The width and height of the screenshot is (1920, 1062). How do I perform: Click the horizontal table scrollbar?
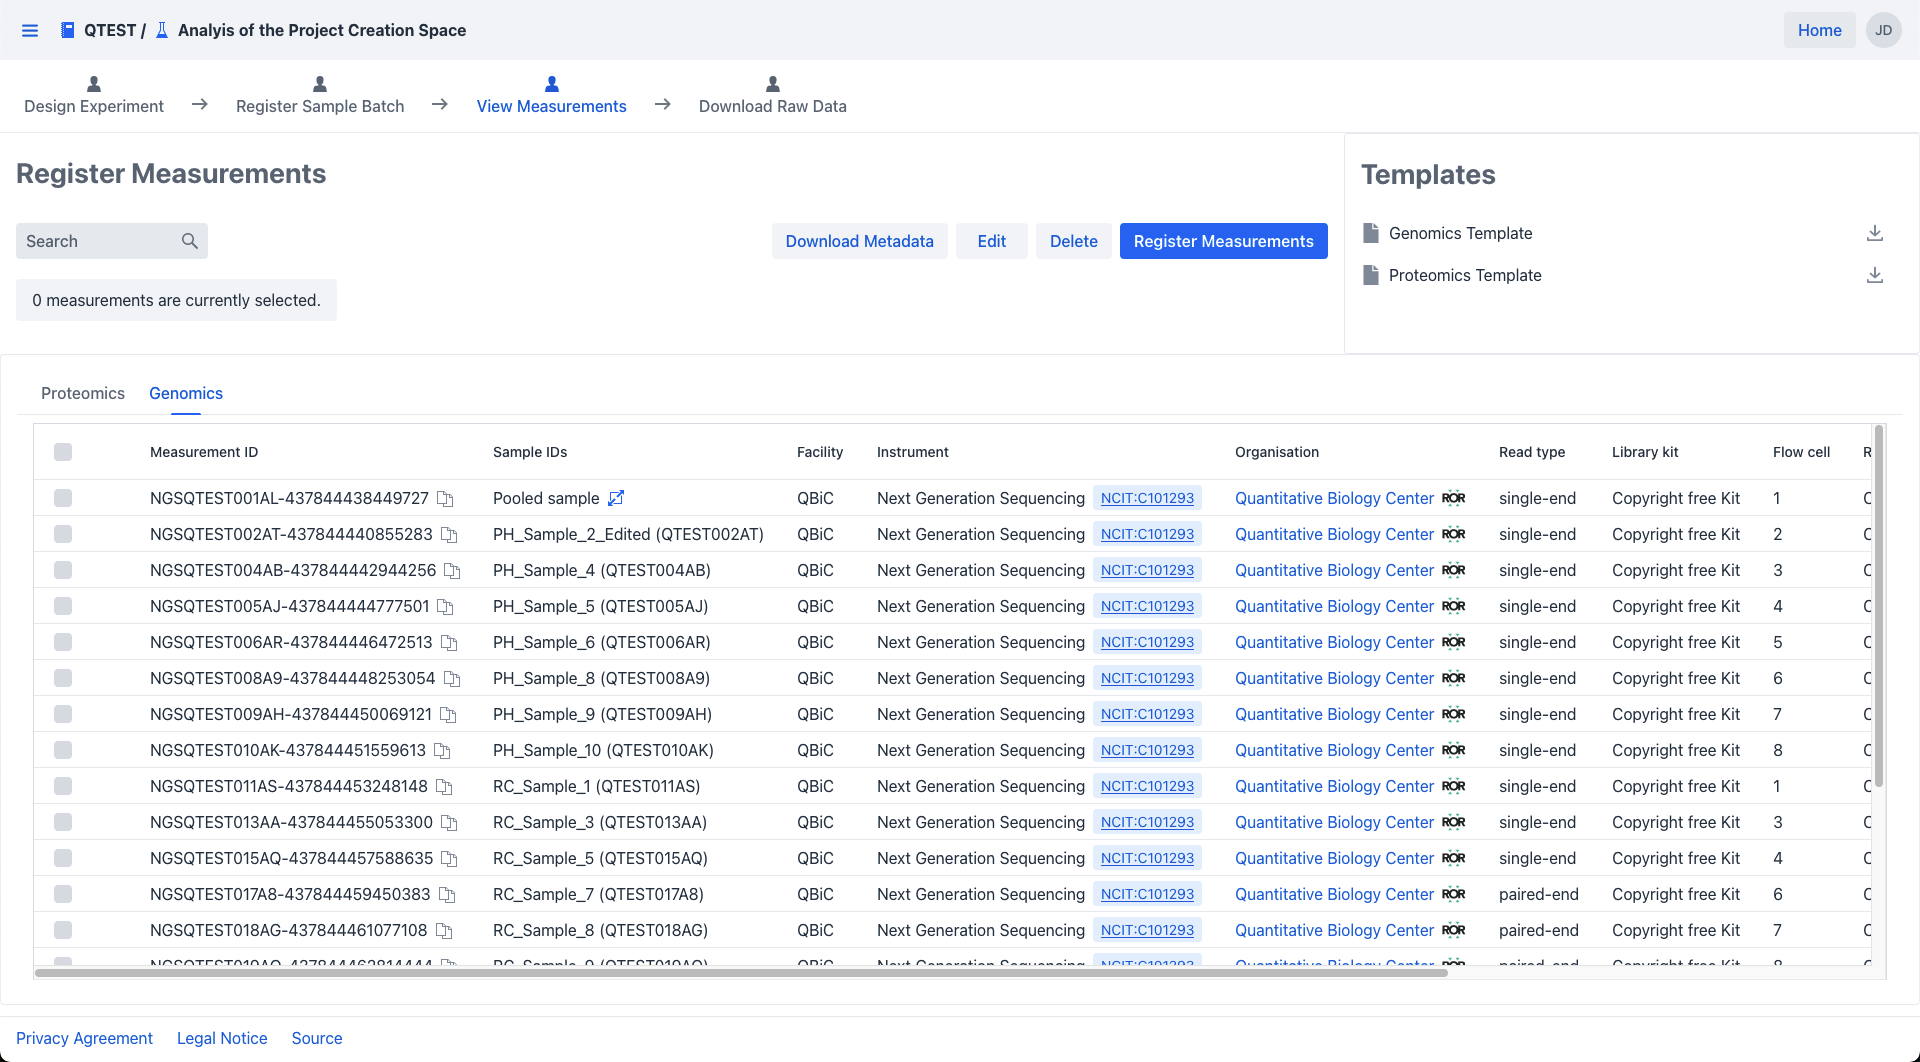click(740, 972)
